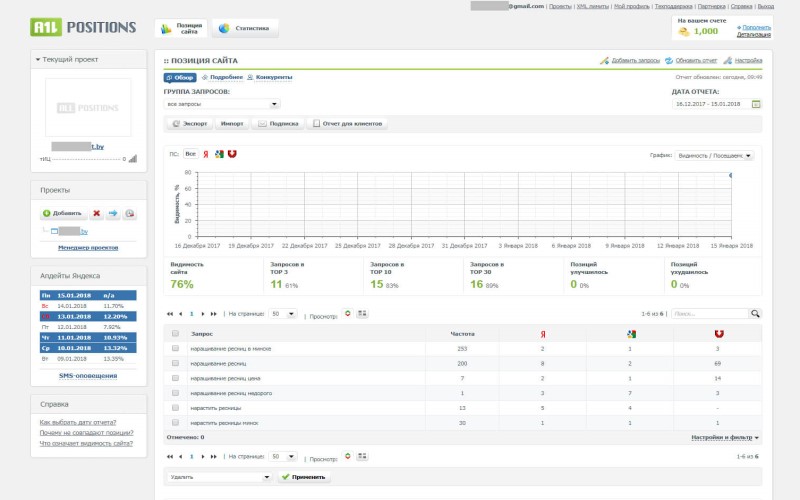Open the Конкуренты view tab
This screenshot has width=800, height=500.
pos(270,78)
